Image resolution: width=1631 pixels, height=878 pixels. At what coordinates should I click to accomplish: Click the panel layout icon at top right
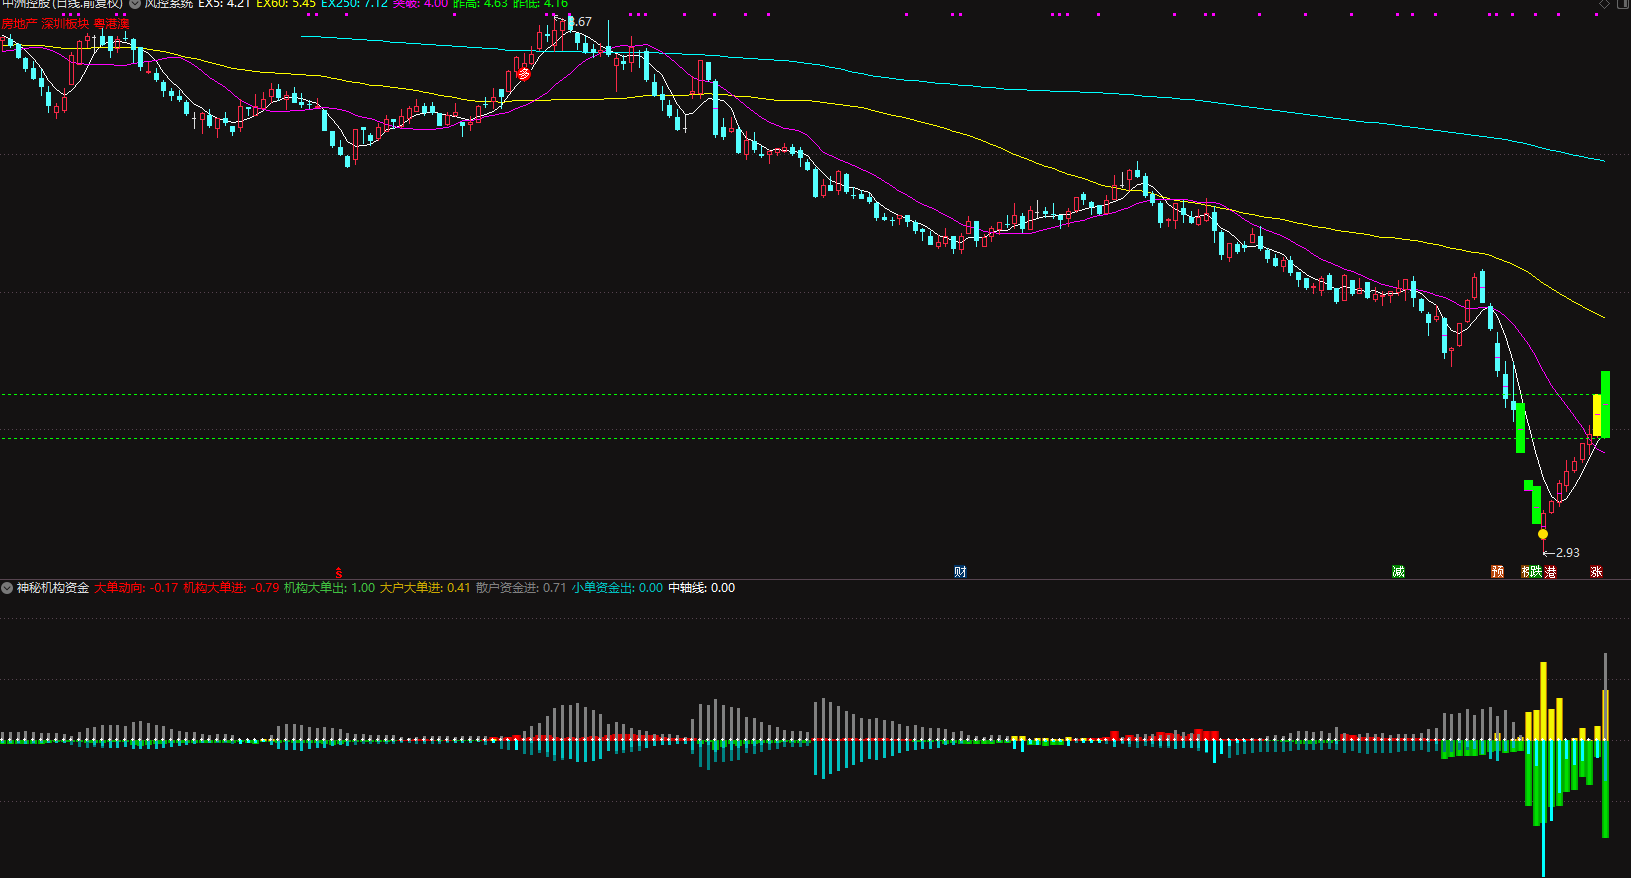click(1622, 4)
